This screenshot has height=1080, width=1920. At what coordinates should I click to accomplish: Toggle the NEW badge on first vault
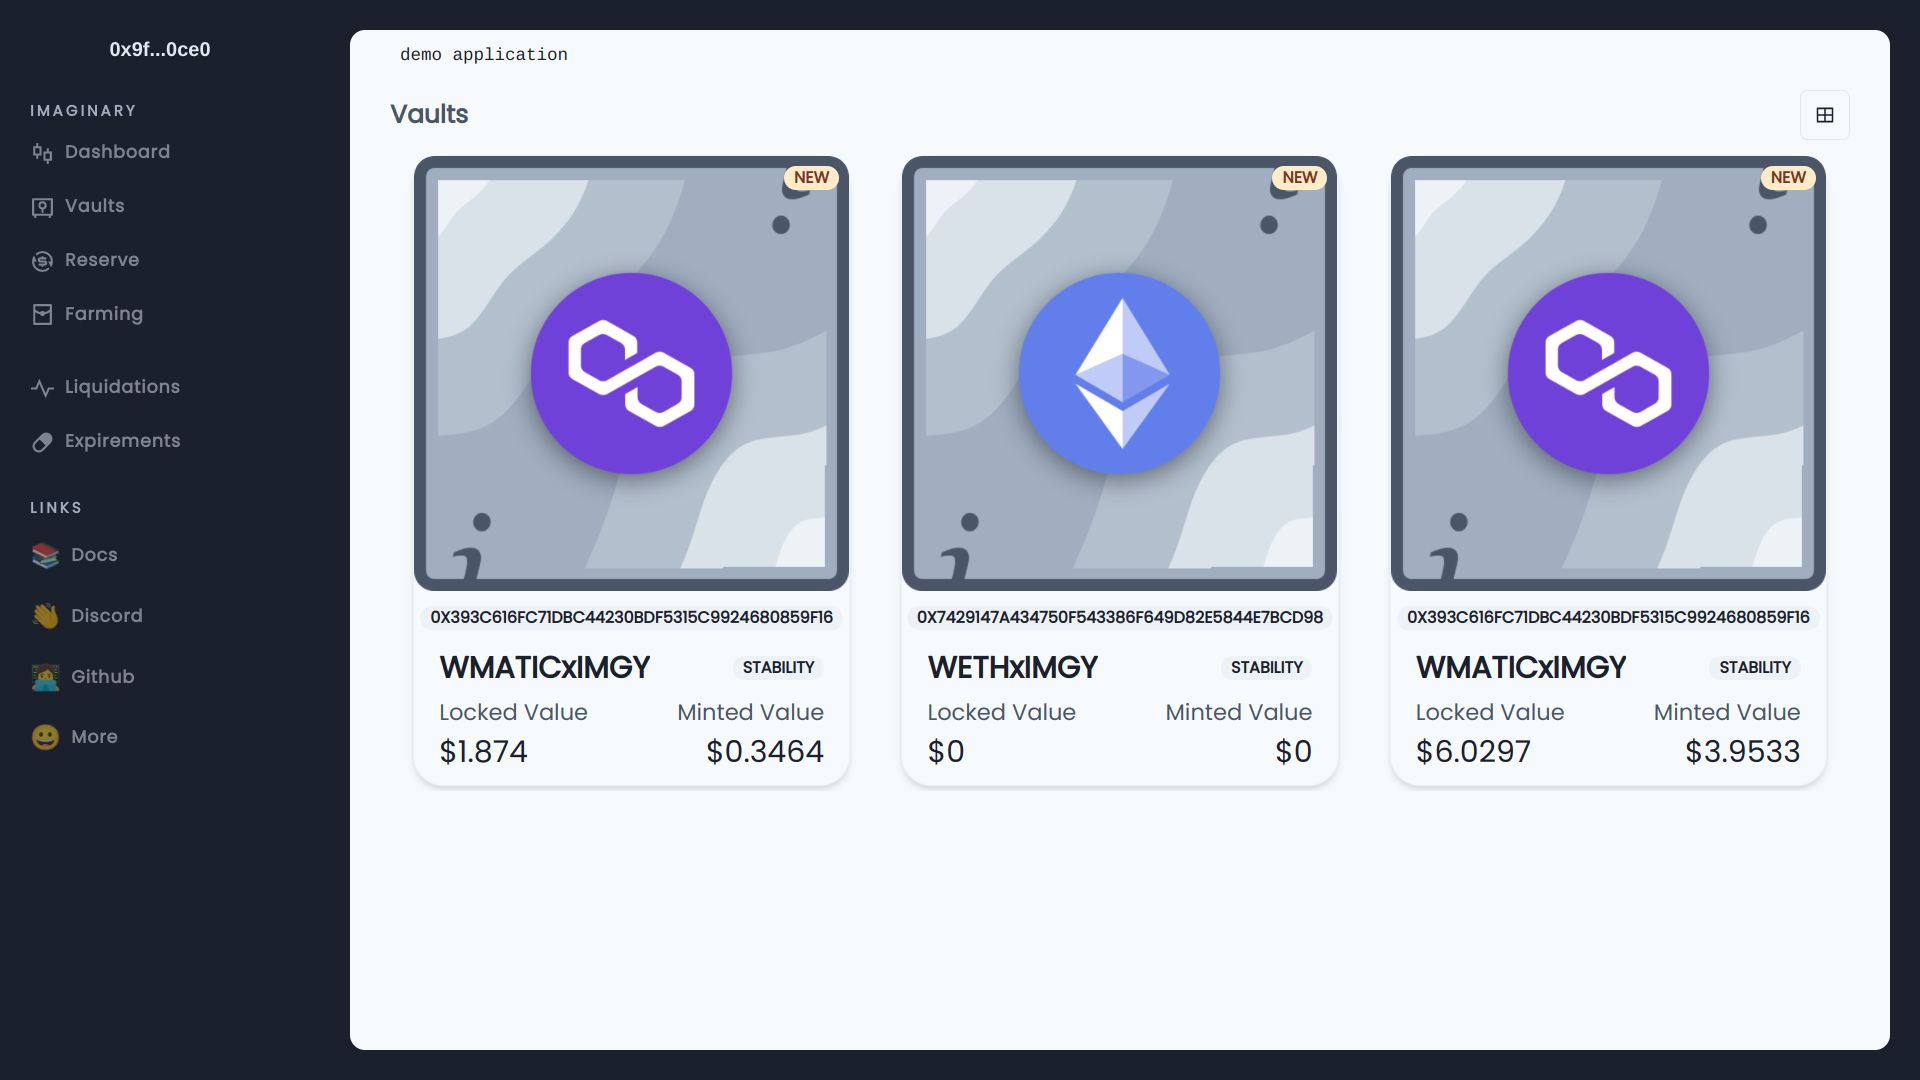[810, 177]
